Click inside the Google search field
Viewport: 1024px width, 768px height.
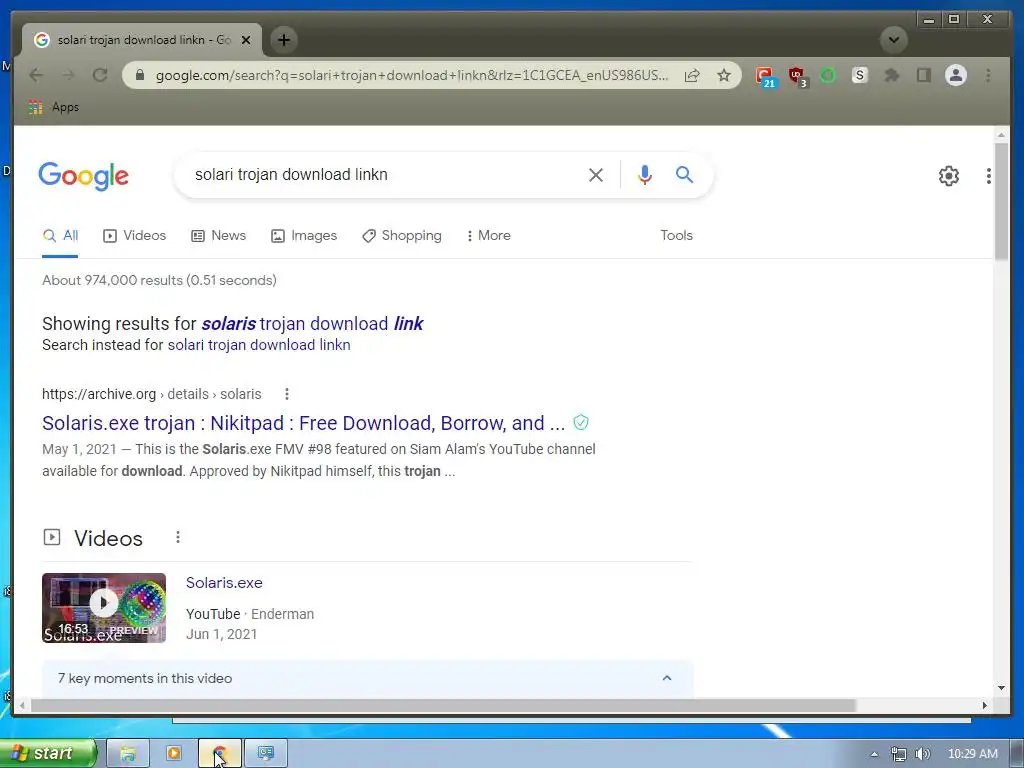click(x=385, y=175)
